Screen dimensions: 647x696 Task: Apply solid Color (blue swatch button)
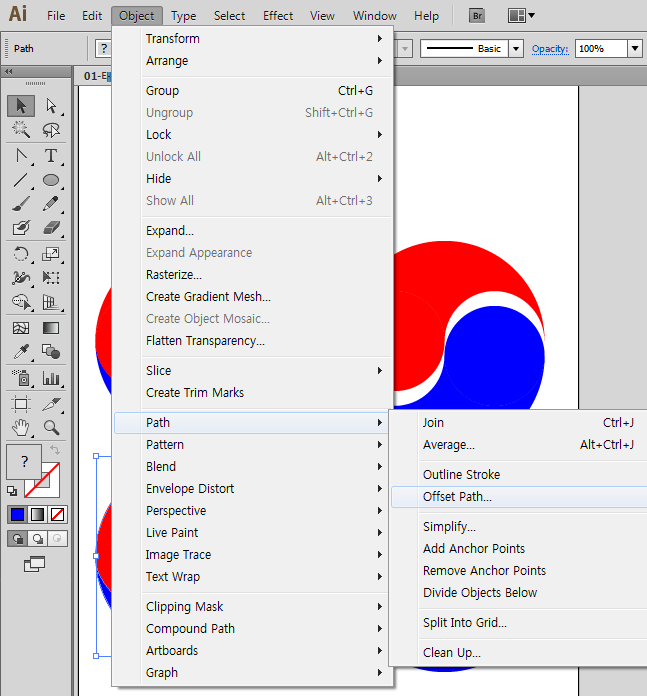click(17, 514)
